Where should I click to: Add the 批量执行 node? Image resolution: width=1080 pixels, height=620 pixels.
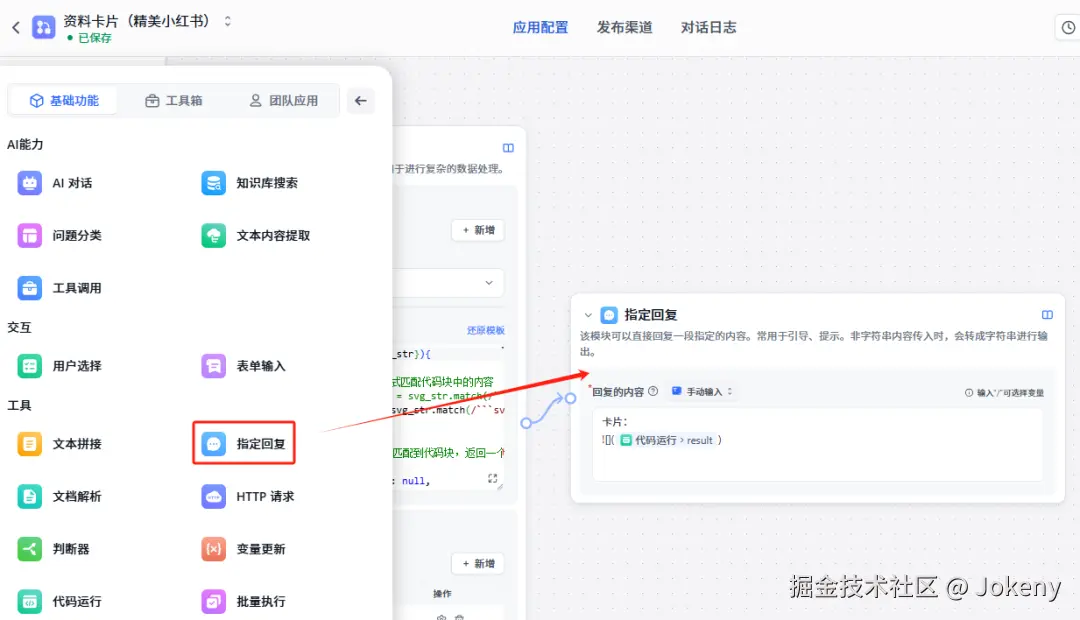pyautogui.click(x=243, y=601)
